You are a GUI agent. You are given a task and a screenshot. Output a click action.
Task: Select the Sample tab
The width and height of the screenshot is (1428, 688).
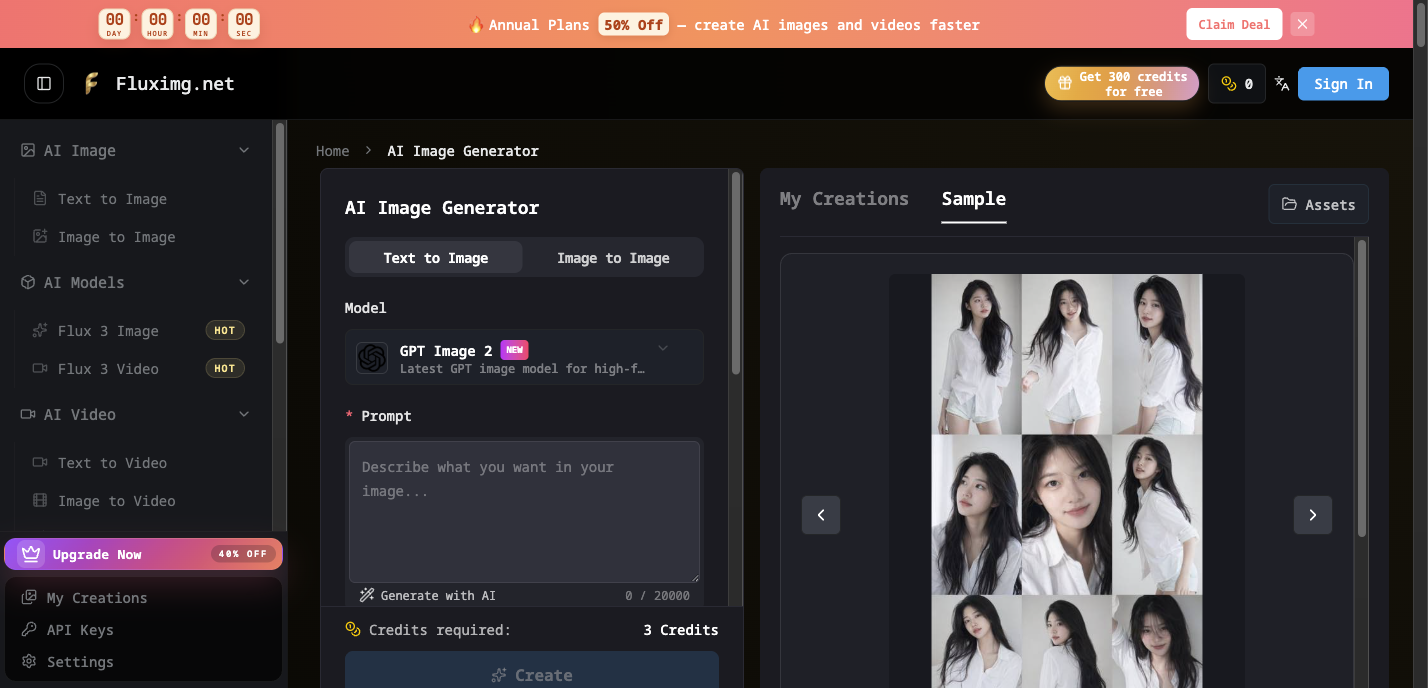coord(974,199)
